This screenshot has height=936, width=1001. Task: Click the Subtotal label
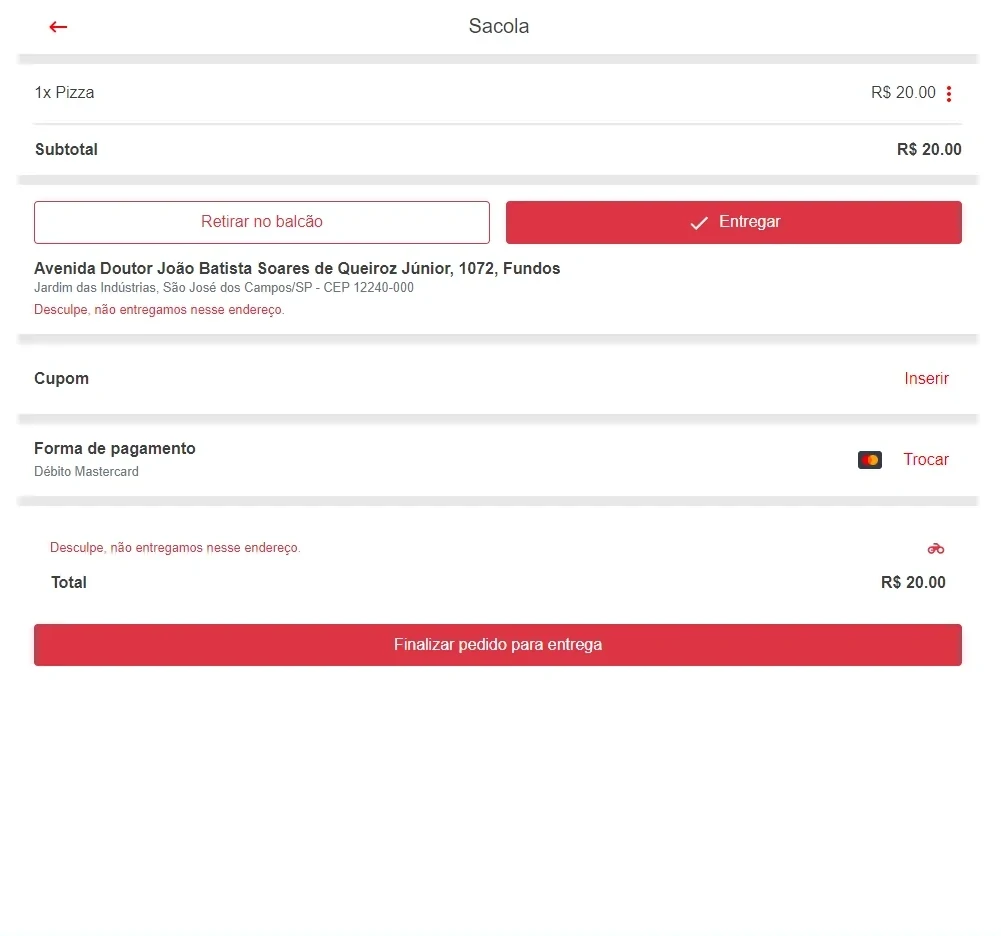67,150
